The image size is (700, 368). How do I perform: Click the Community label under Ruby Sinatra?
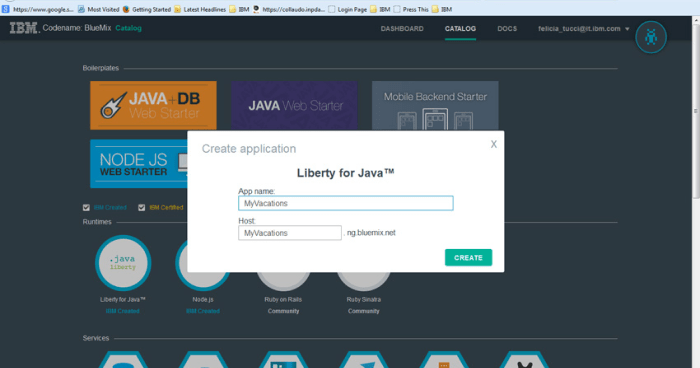363,311
